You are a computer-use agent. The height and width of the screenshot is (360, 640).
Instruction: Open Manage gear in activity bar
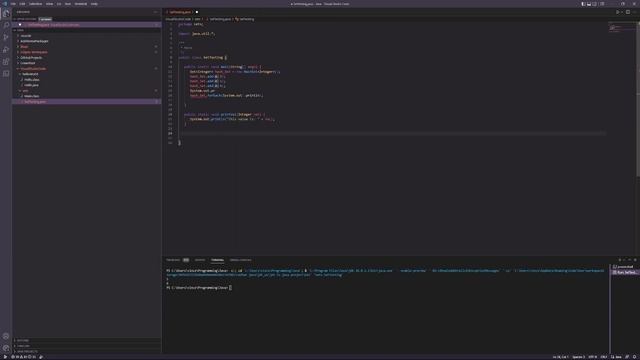tap(6, 348)
